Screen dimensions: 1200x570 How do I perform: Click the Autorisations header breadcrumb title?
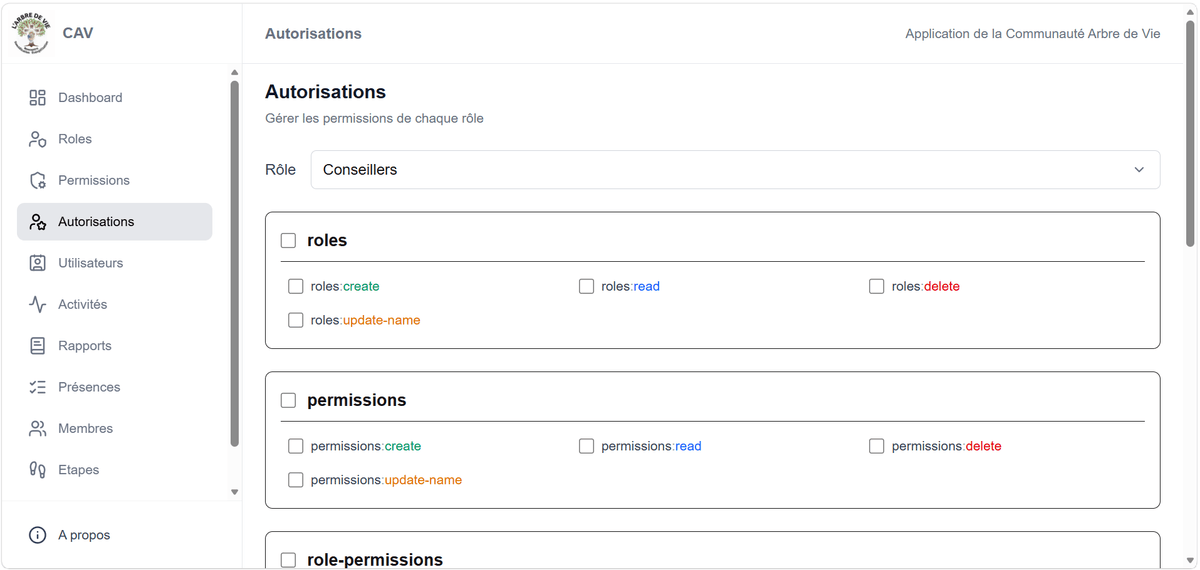(313, 33)
